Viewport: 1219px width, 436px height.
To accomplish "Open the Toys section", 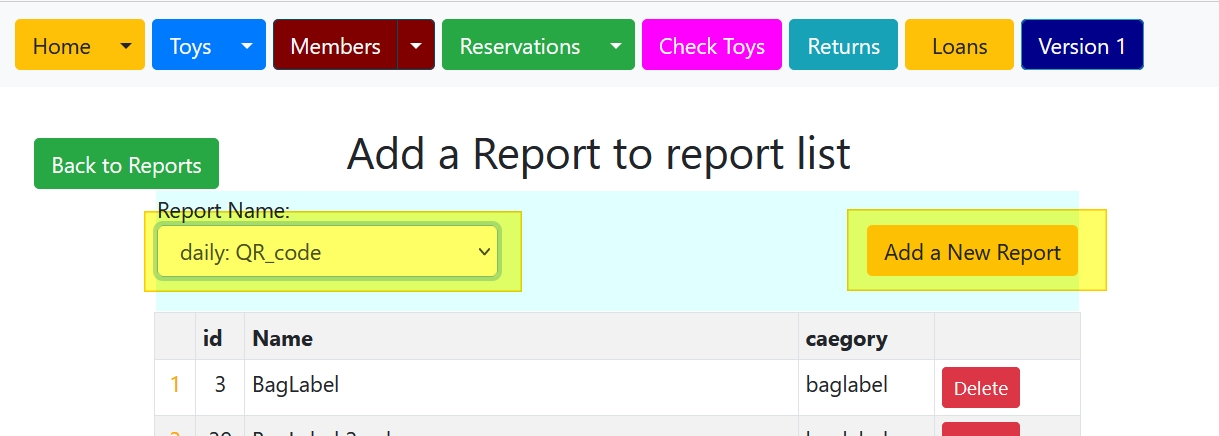I will coord(190,45).
